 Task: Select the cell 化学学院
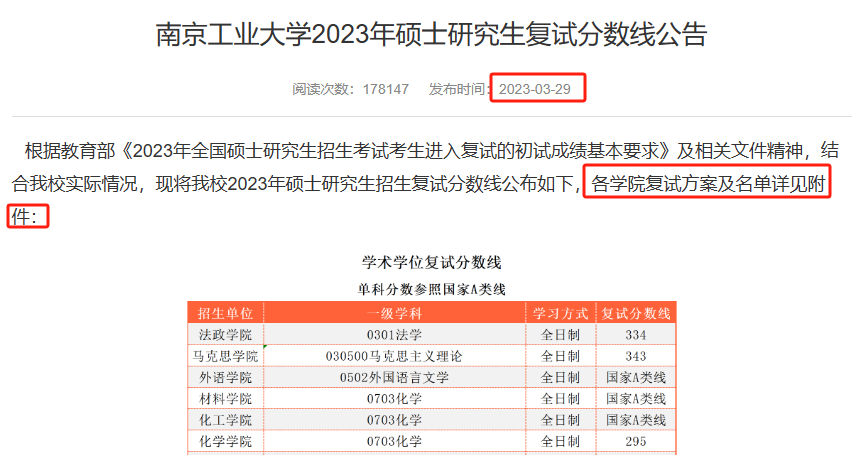[x=226, y=442]
